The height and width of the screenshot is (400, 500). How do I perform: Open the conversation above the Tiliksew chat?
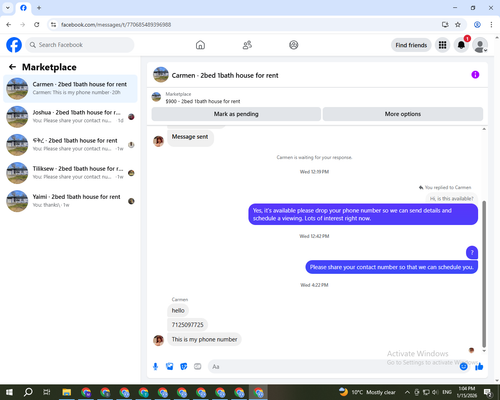[70, 145]
